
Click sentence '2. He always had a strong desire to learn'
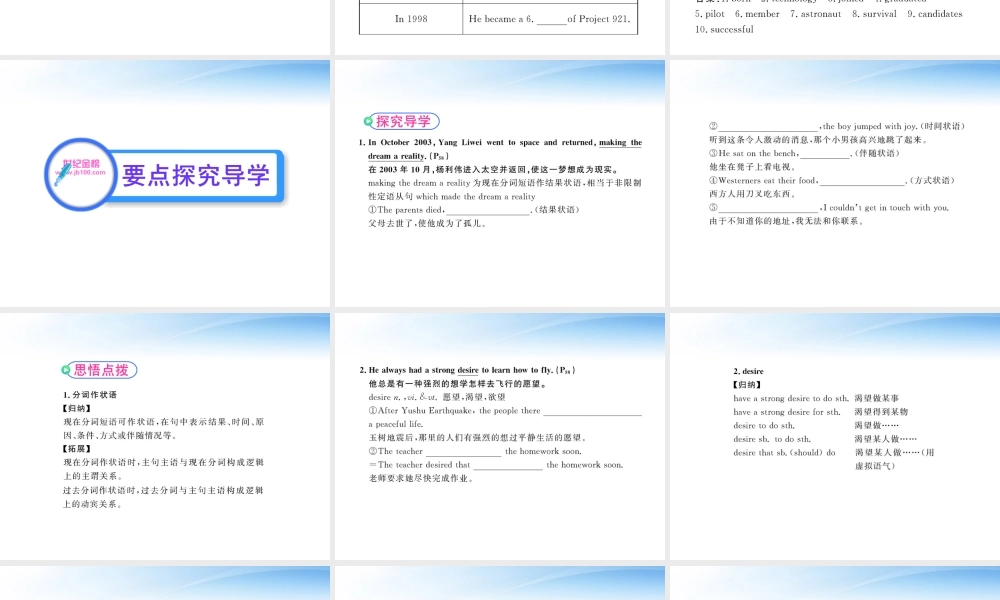[467, 370]
